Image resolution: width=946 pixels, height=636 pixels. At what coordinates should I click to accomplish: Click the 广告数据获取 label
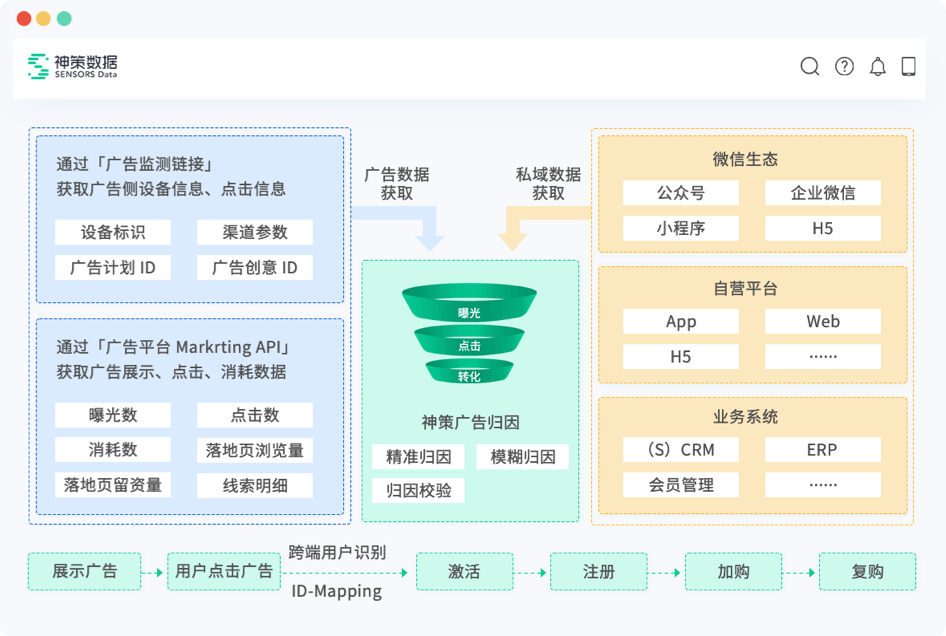coord(396,184)
